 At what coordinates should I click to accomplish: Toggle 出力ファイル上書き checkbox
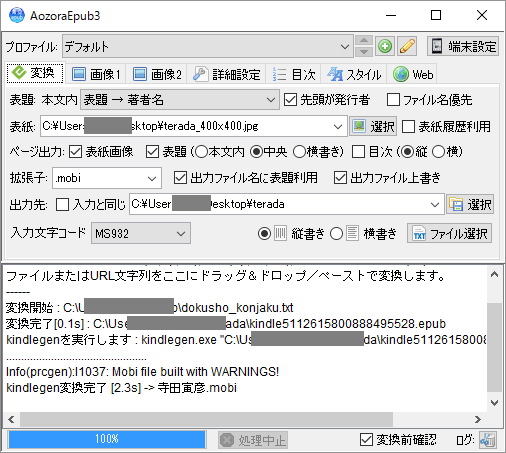tap(340, 178)
